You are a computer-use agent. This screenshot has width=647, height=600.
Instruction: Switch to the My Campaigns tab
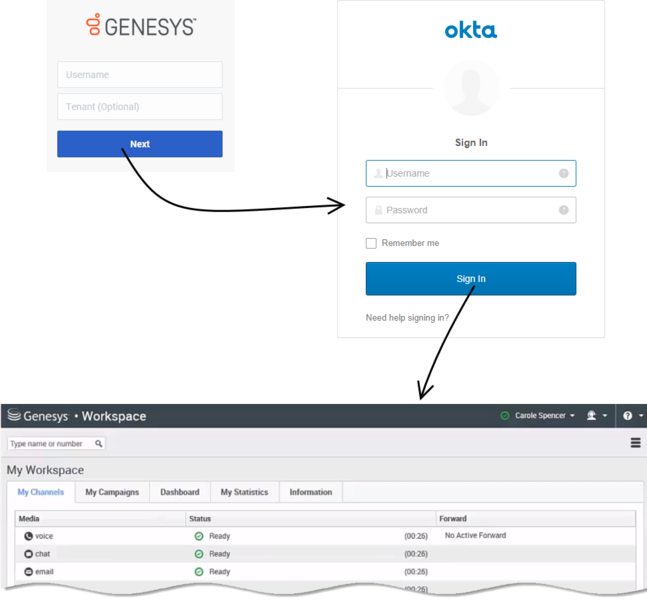point(112,492)
